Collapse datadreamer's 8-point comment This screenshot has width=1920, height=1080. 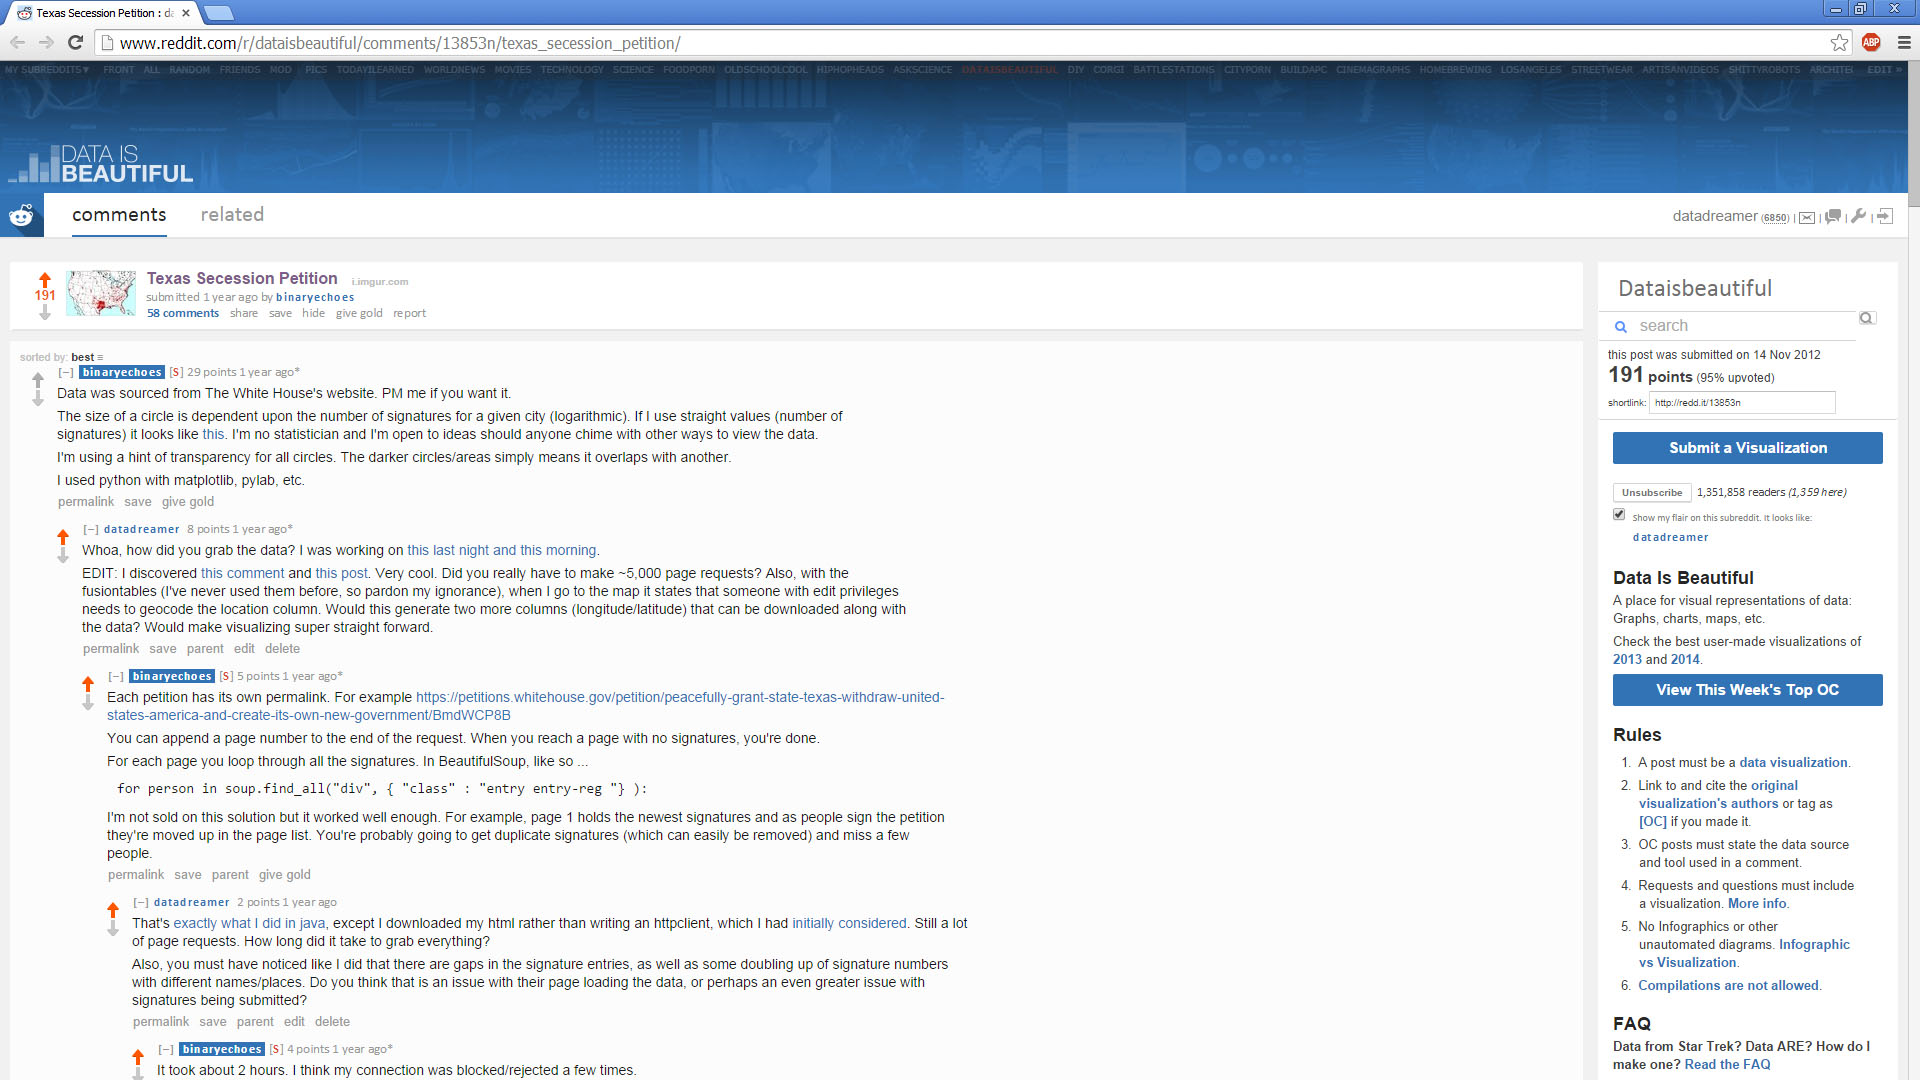91,529
